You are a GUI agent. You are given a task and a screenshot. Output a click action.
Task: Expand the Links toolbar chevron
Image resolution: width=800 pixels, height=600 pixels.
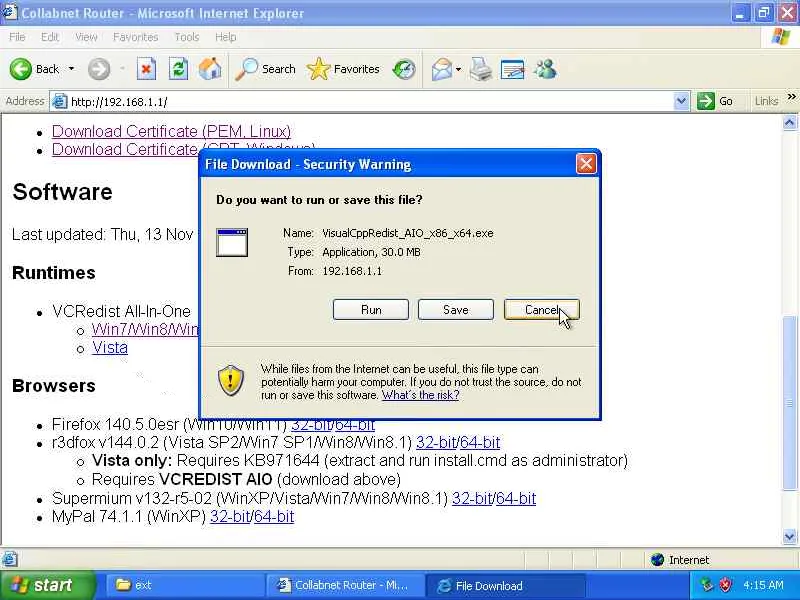(791, 97)
